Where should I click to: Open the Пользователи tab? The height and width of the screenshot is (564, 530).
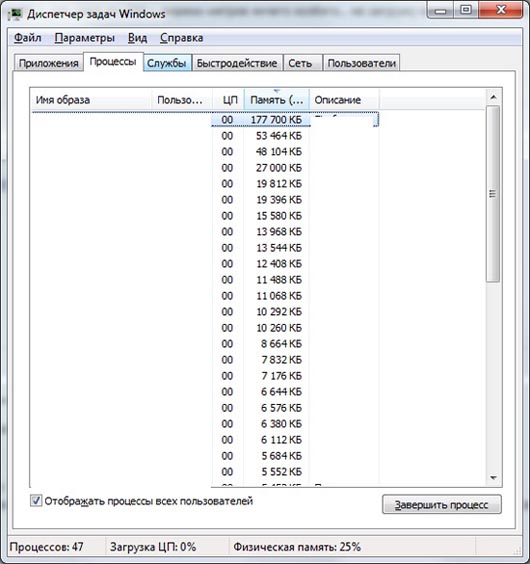point(361,63)
